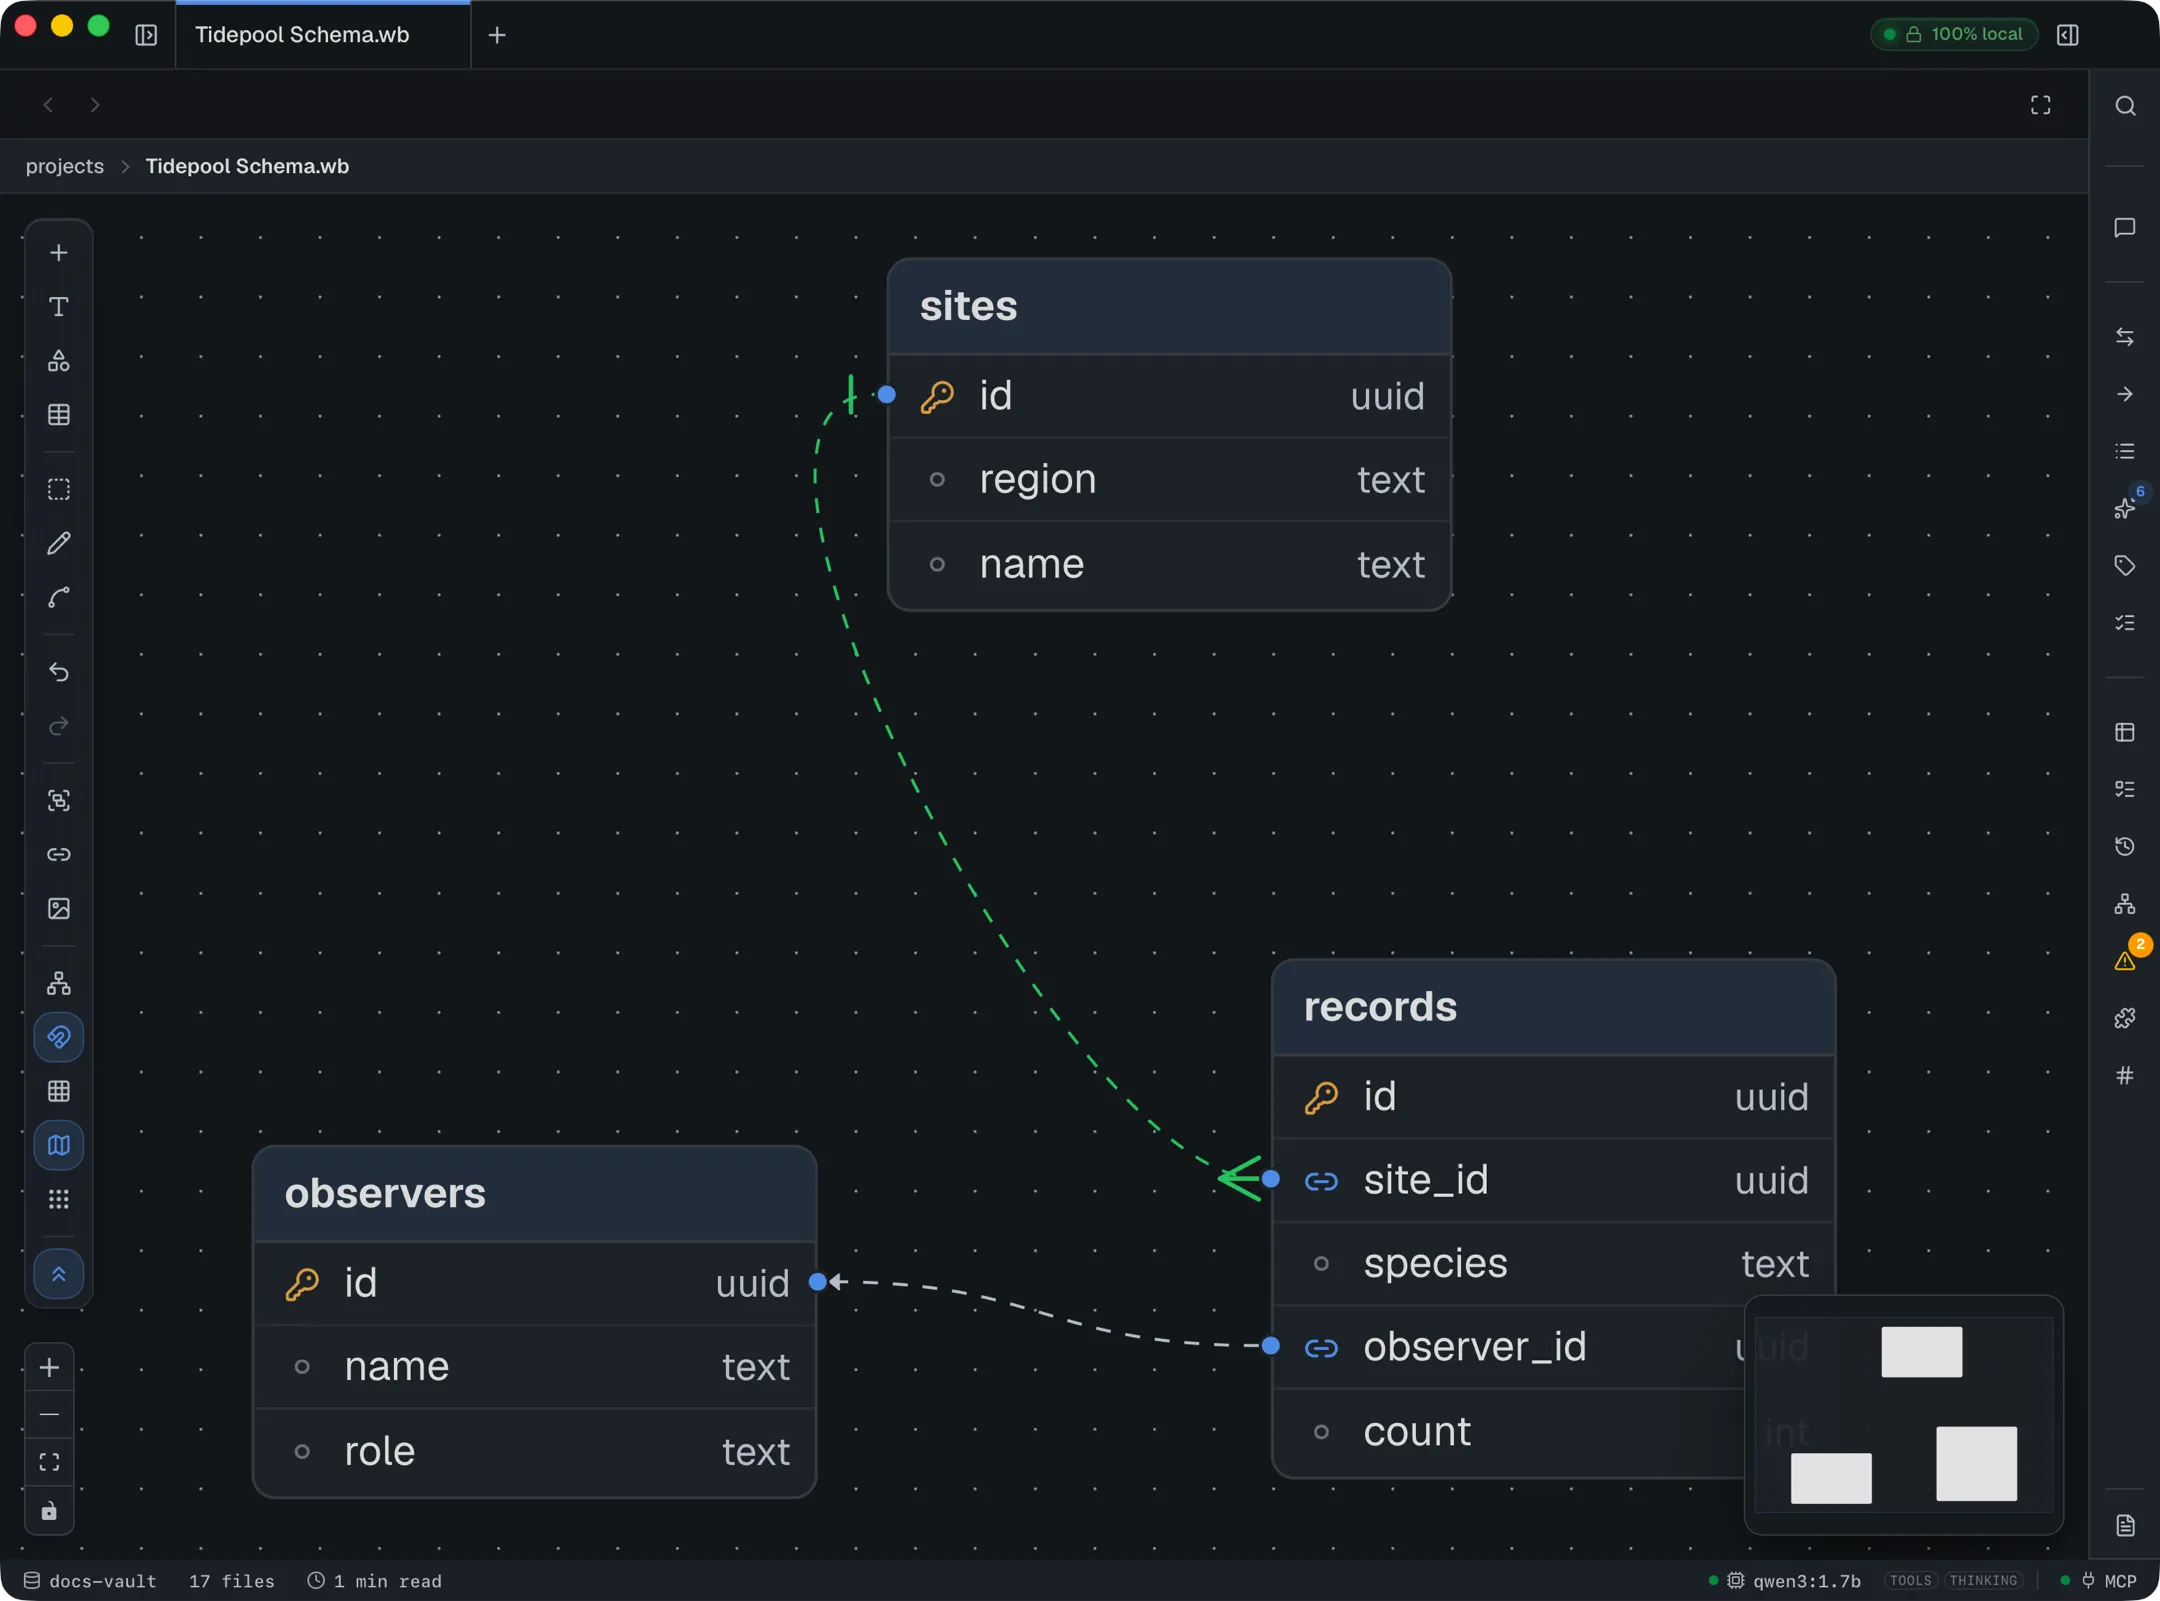
Task: Toggle the grid display button
Action: coord(59,1092)
